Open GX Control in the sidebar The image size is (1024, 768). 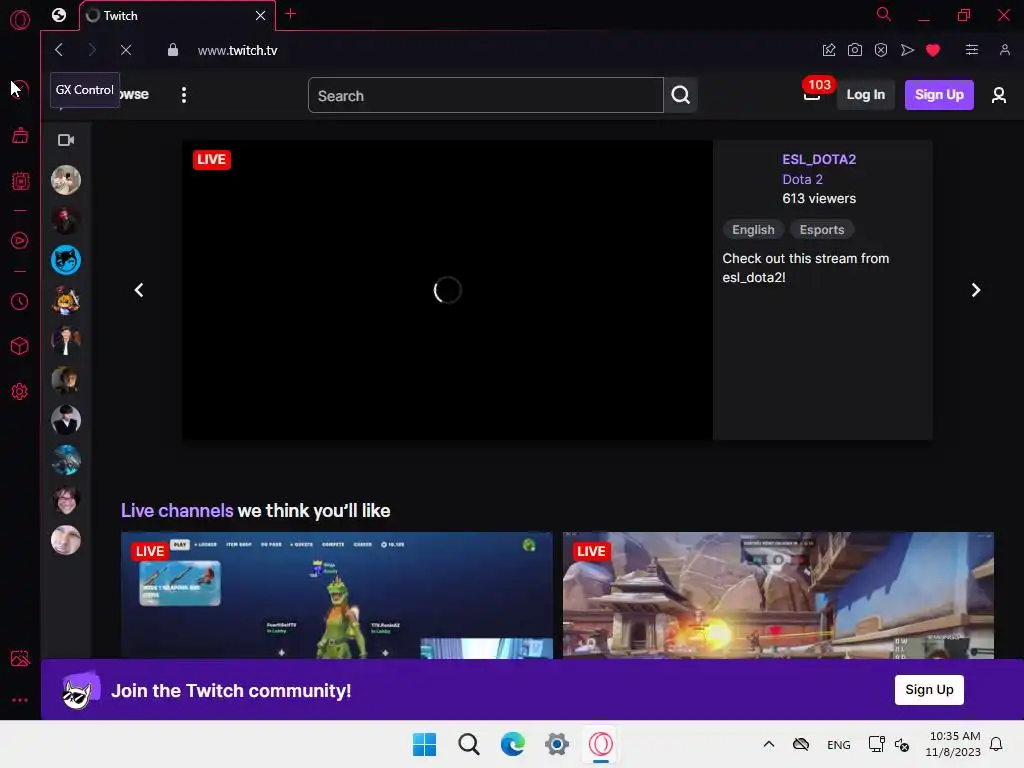point(20,88)
